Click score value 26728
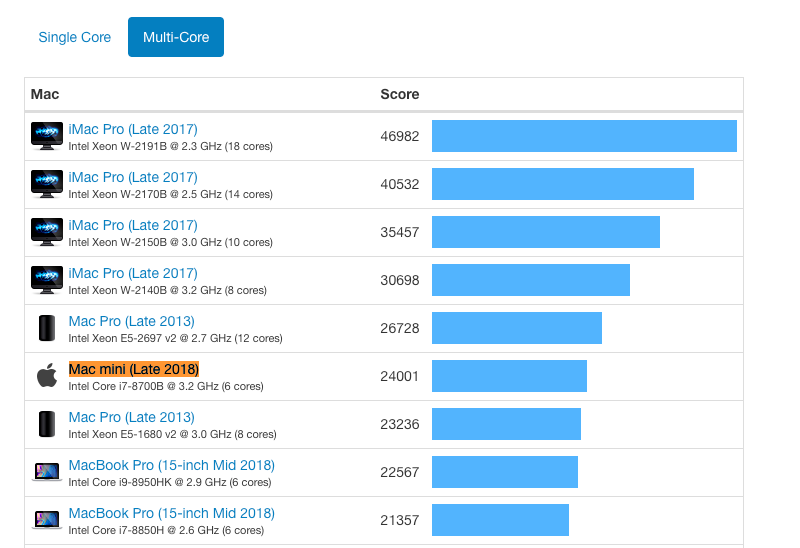This screenshot has height=548, width=800. 399,328
